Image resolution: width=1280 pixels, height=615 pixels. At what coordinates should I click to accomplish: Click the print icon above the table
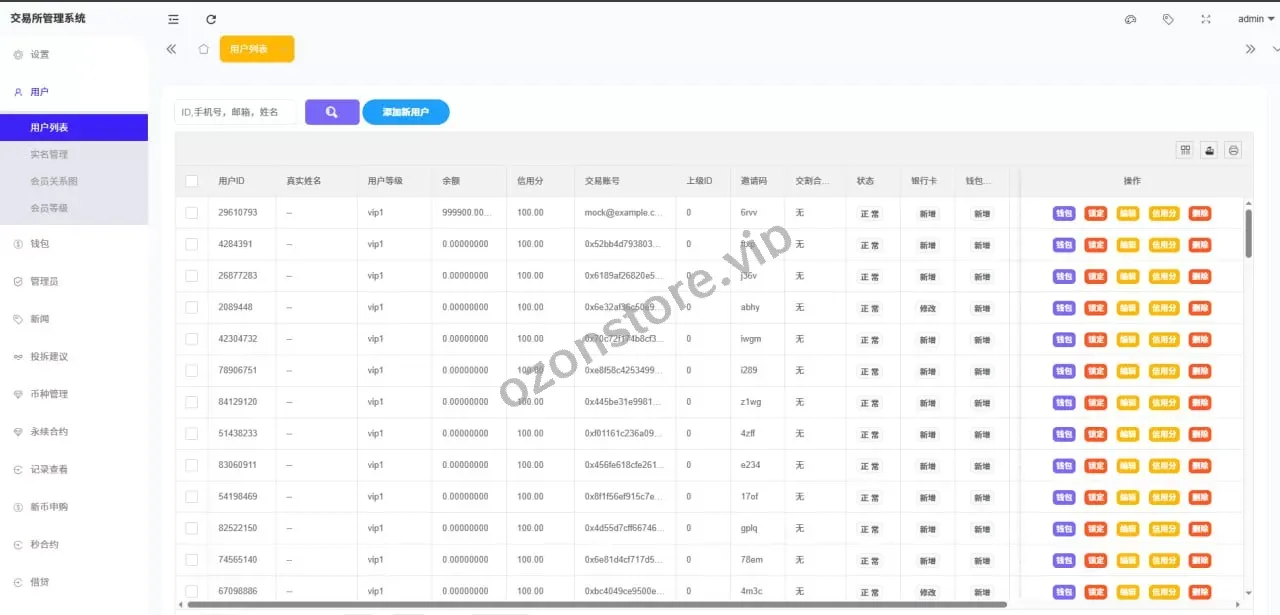(x=1233, y=150)
